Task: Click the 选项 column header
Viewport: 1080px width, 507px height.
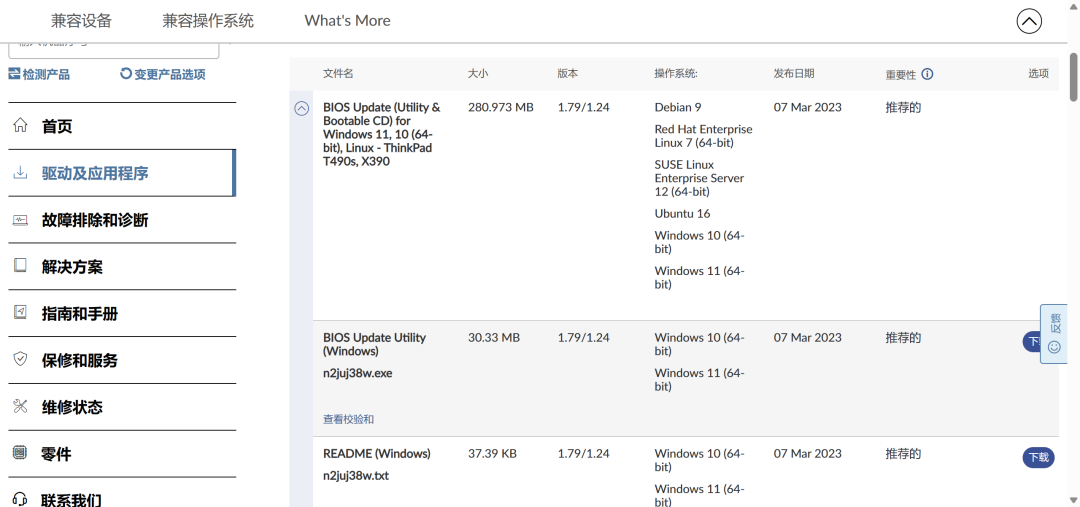Action: pos(1039,74)
